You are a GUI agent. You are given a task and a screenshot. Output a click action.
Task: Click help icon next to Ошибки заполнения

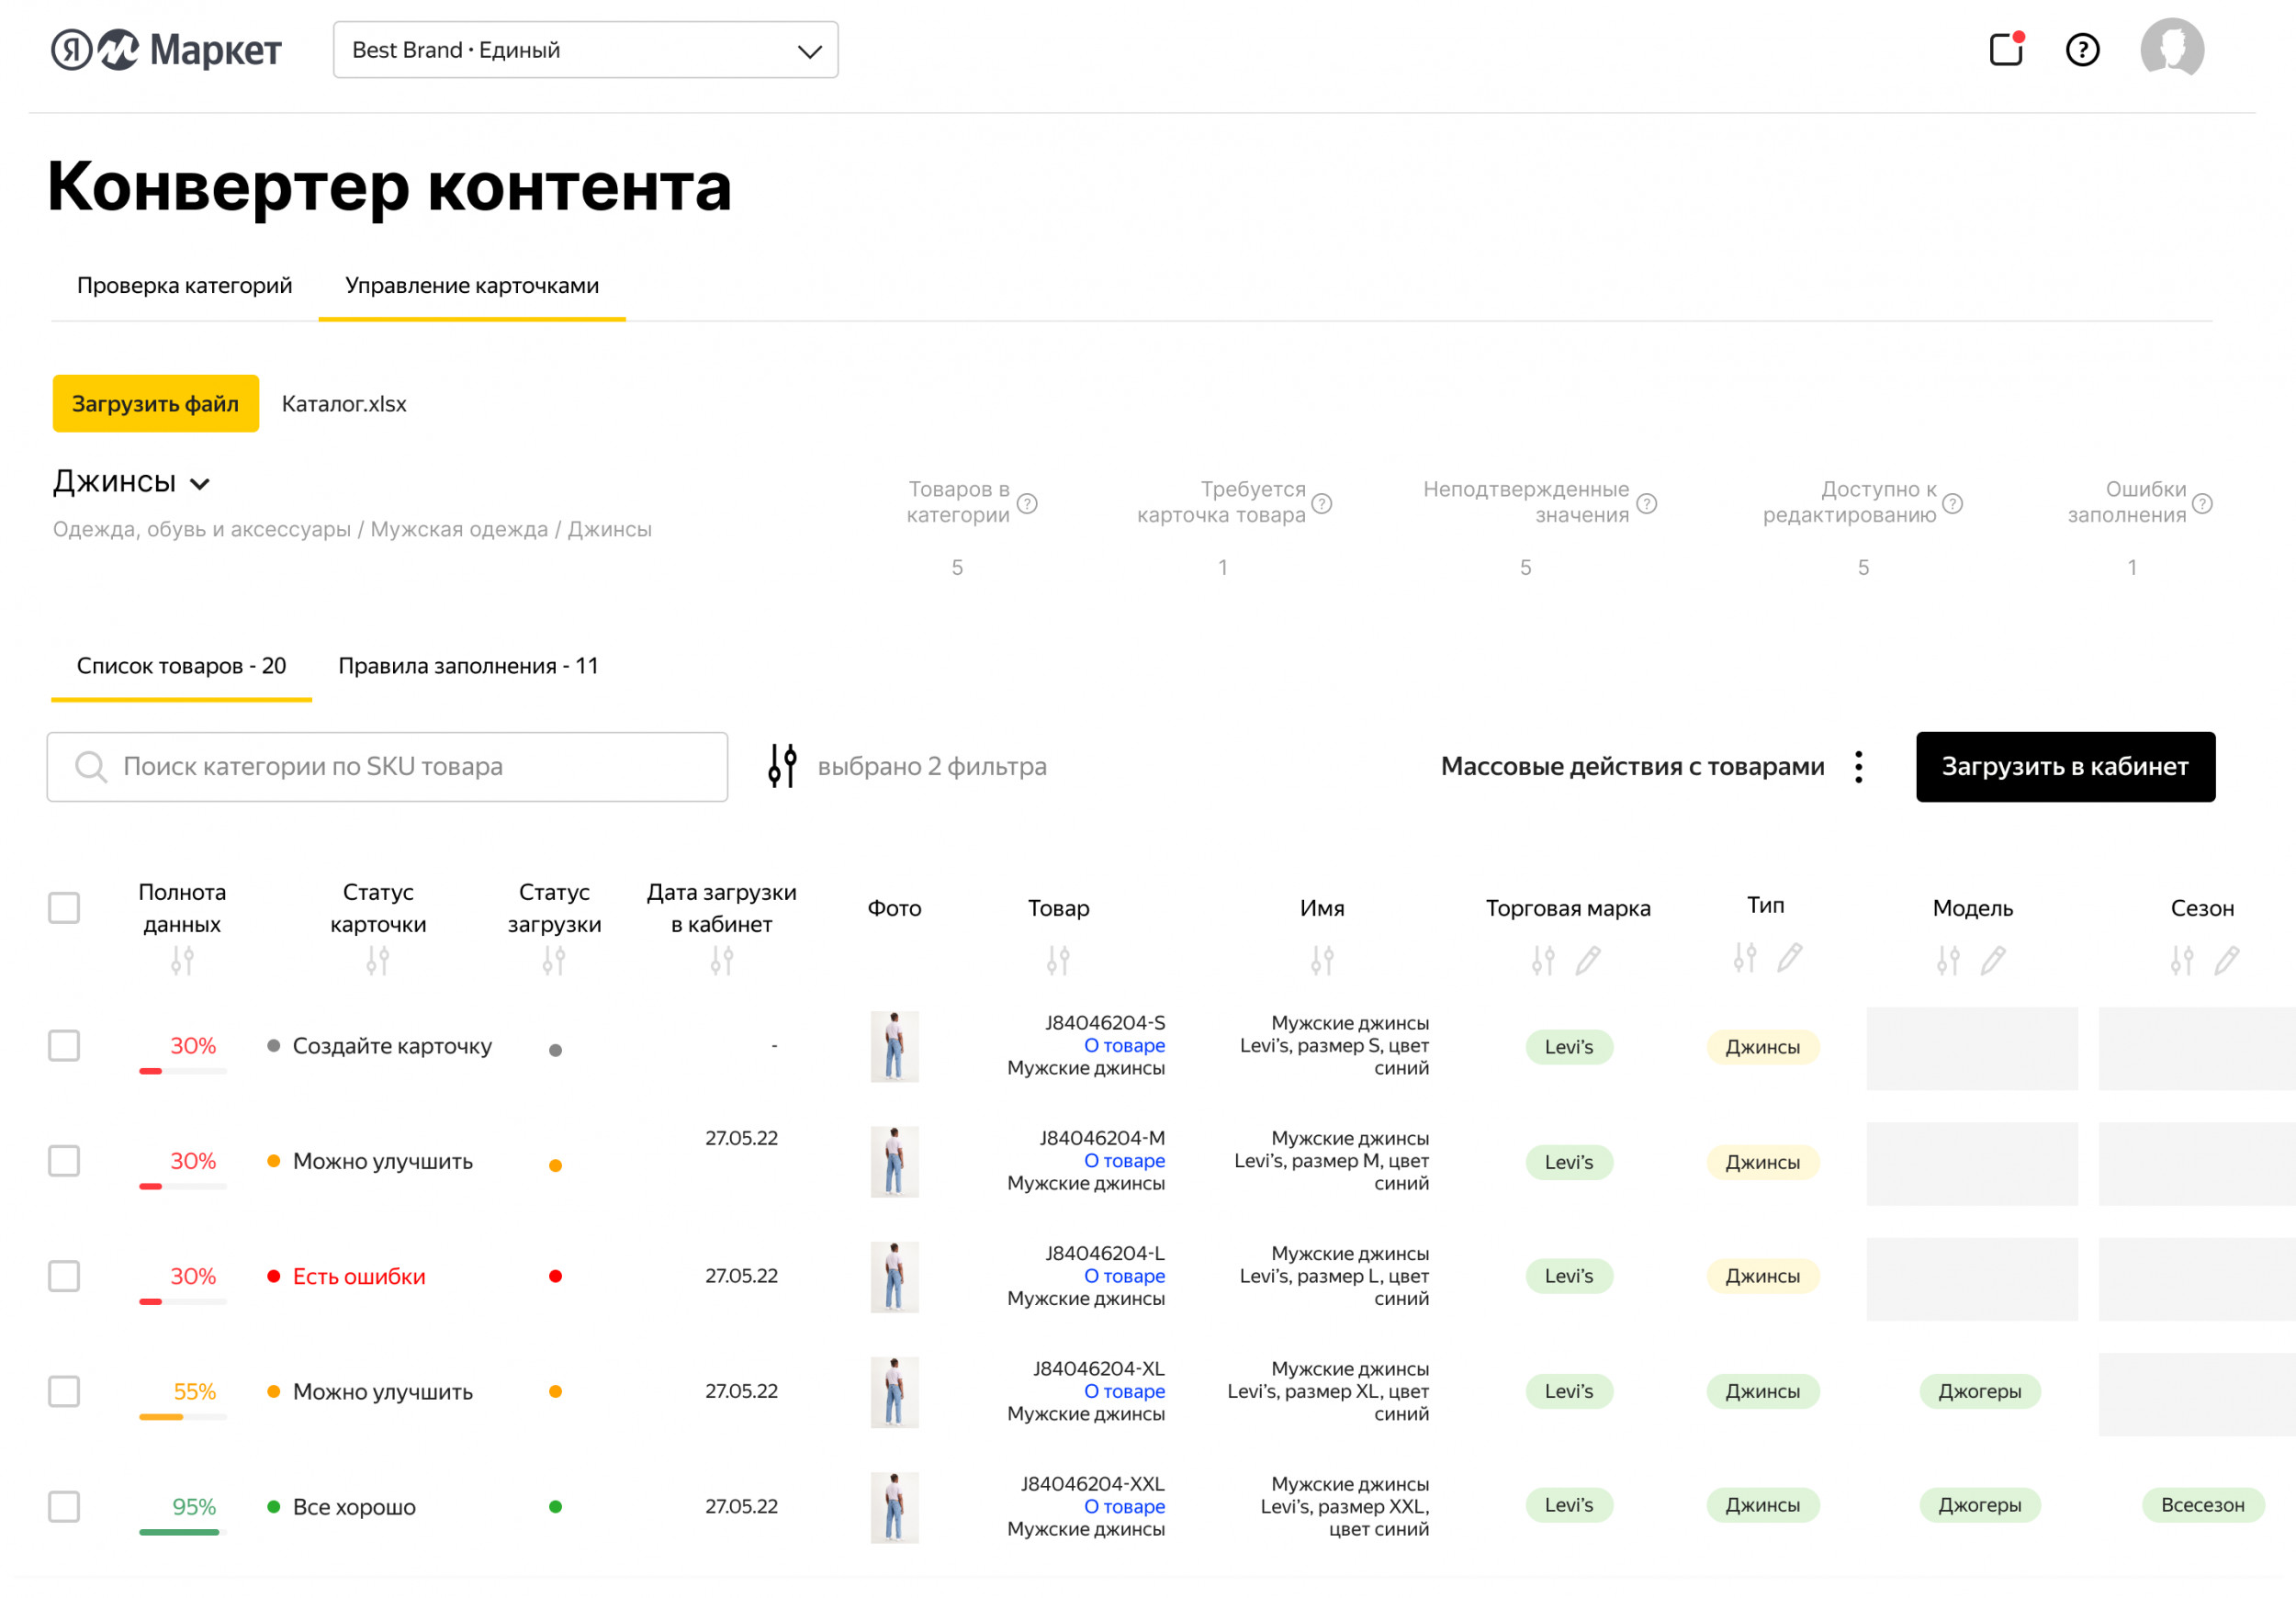click(2202, 503)
